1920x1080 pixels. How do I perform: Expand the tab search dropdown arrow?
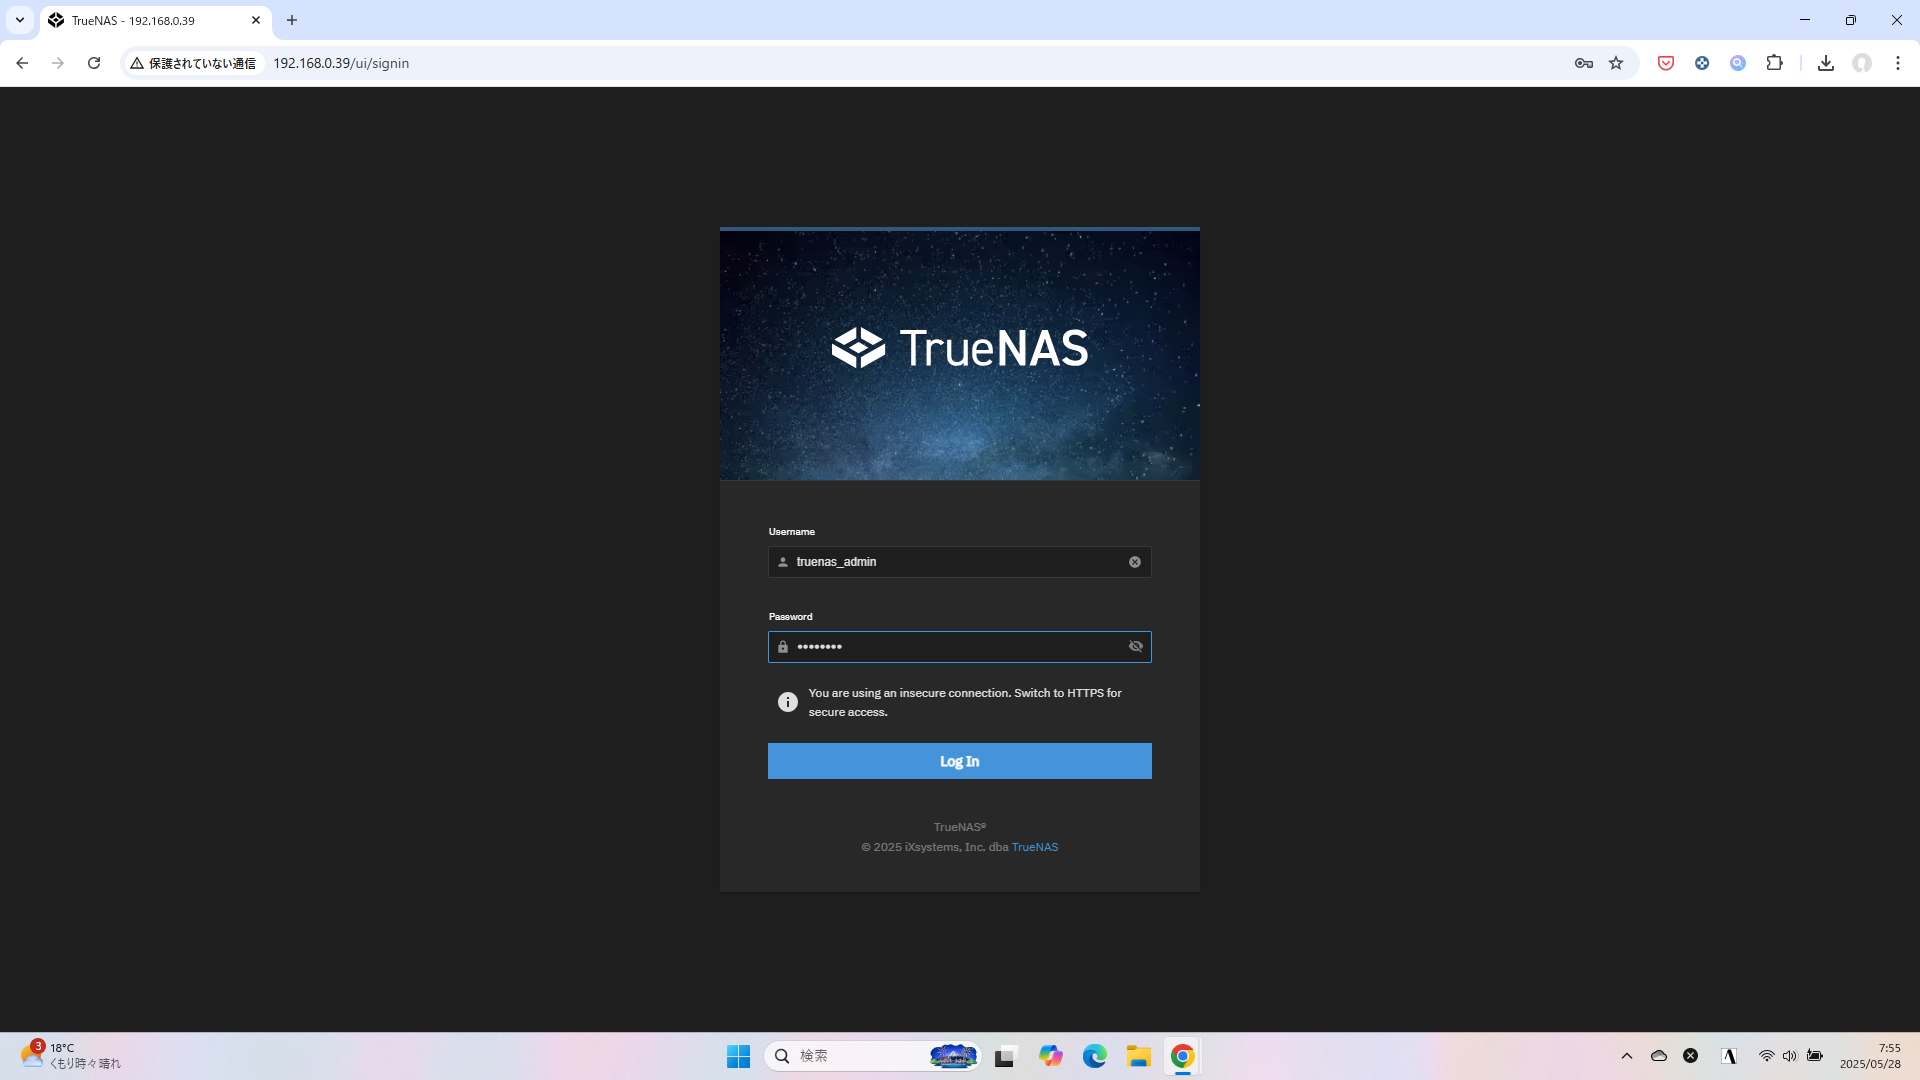click(19, 20)
